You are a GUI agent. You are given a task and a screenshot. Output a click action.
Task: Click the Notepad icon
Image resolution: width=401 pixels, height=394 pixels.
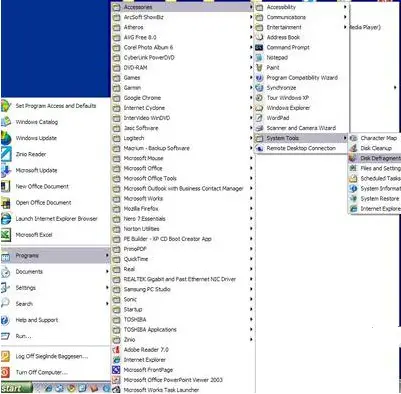(259, 57)
